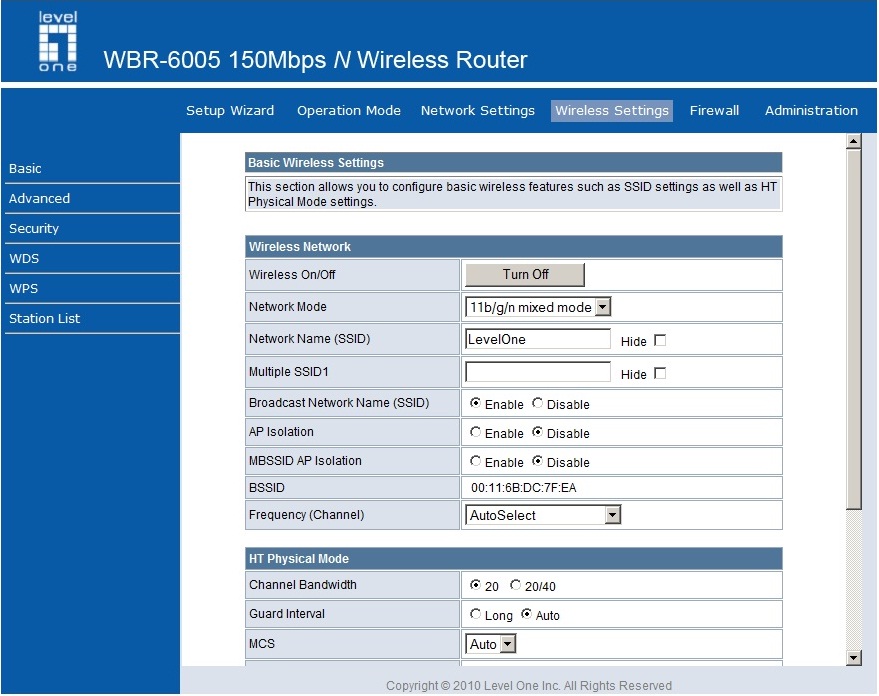Expand the Network Mode dropdown
Viewport: 879px width, 696px height.
pos(538,307)
